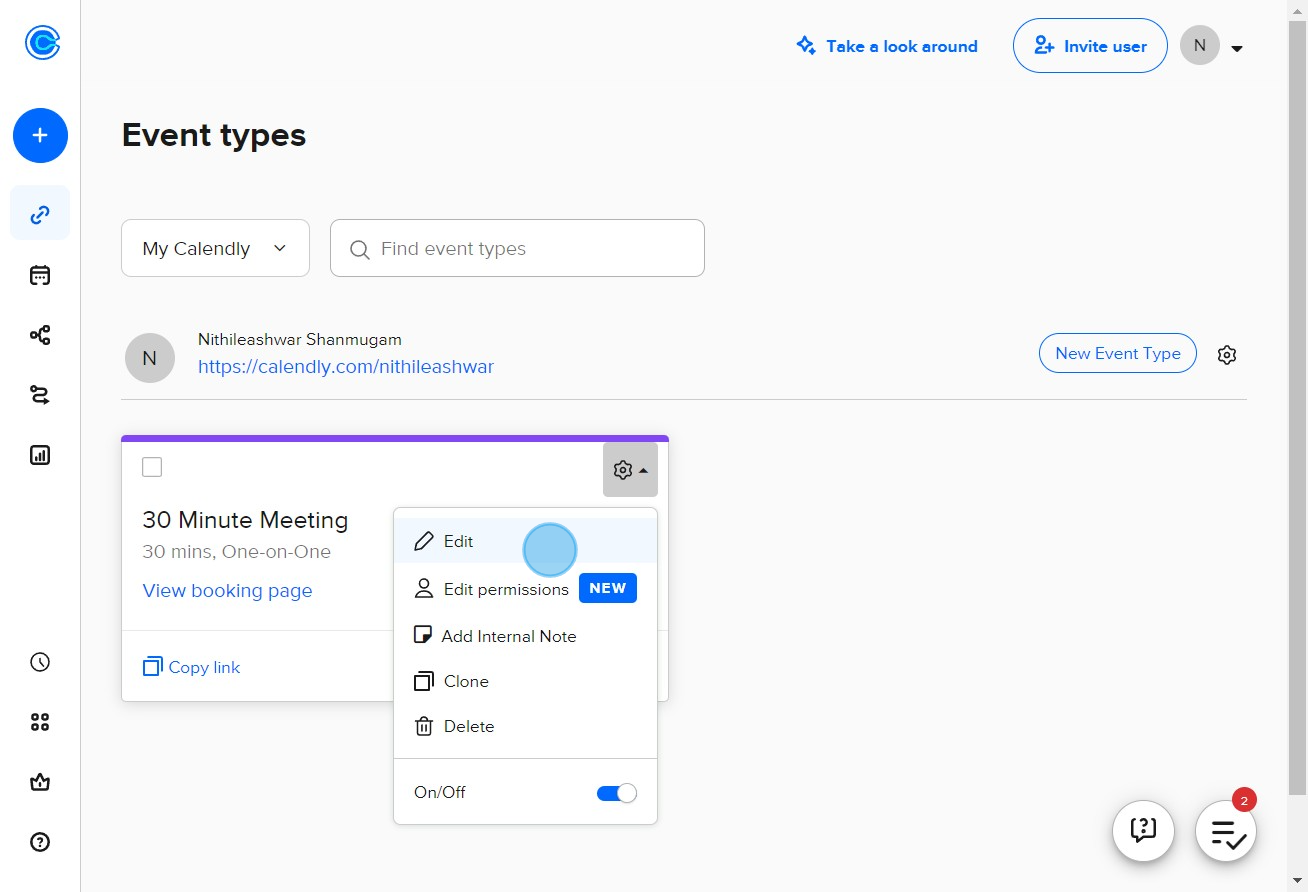
Task: Select the 30 Minute Meeting checkbox
Action: pyautogui.click(x=152, y=467)
